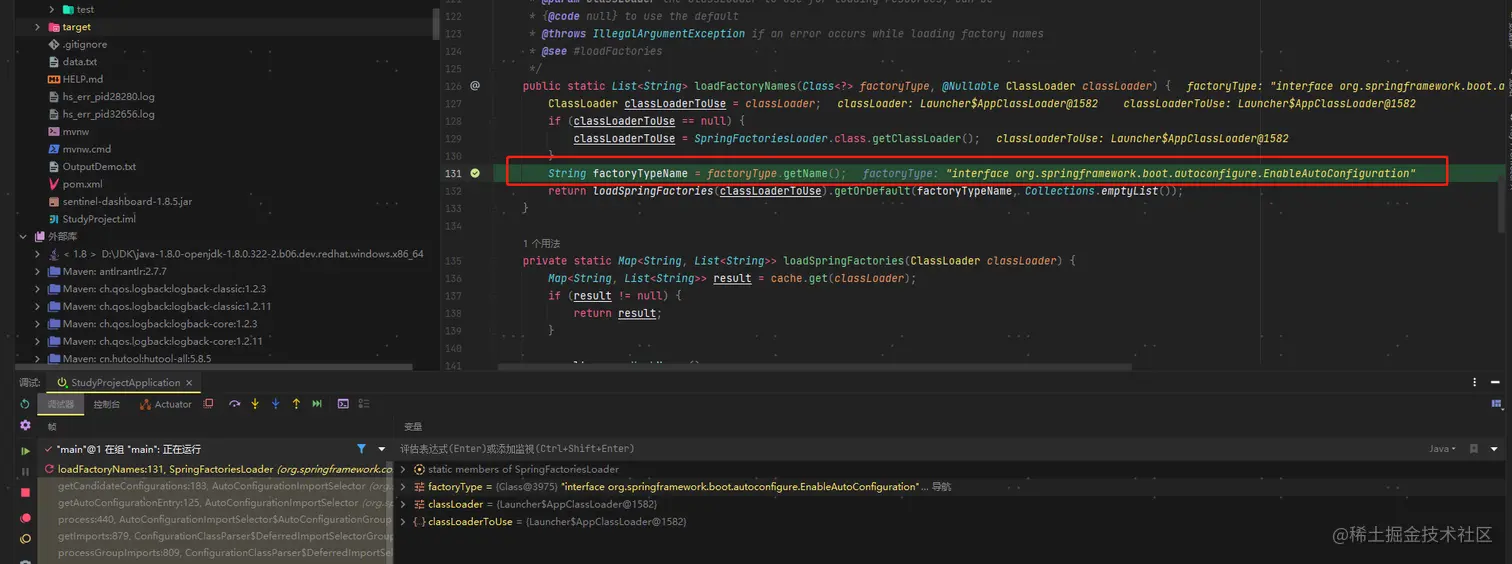Switch to the 调试器 debugger tab

60,404
